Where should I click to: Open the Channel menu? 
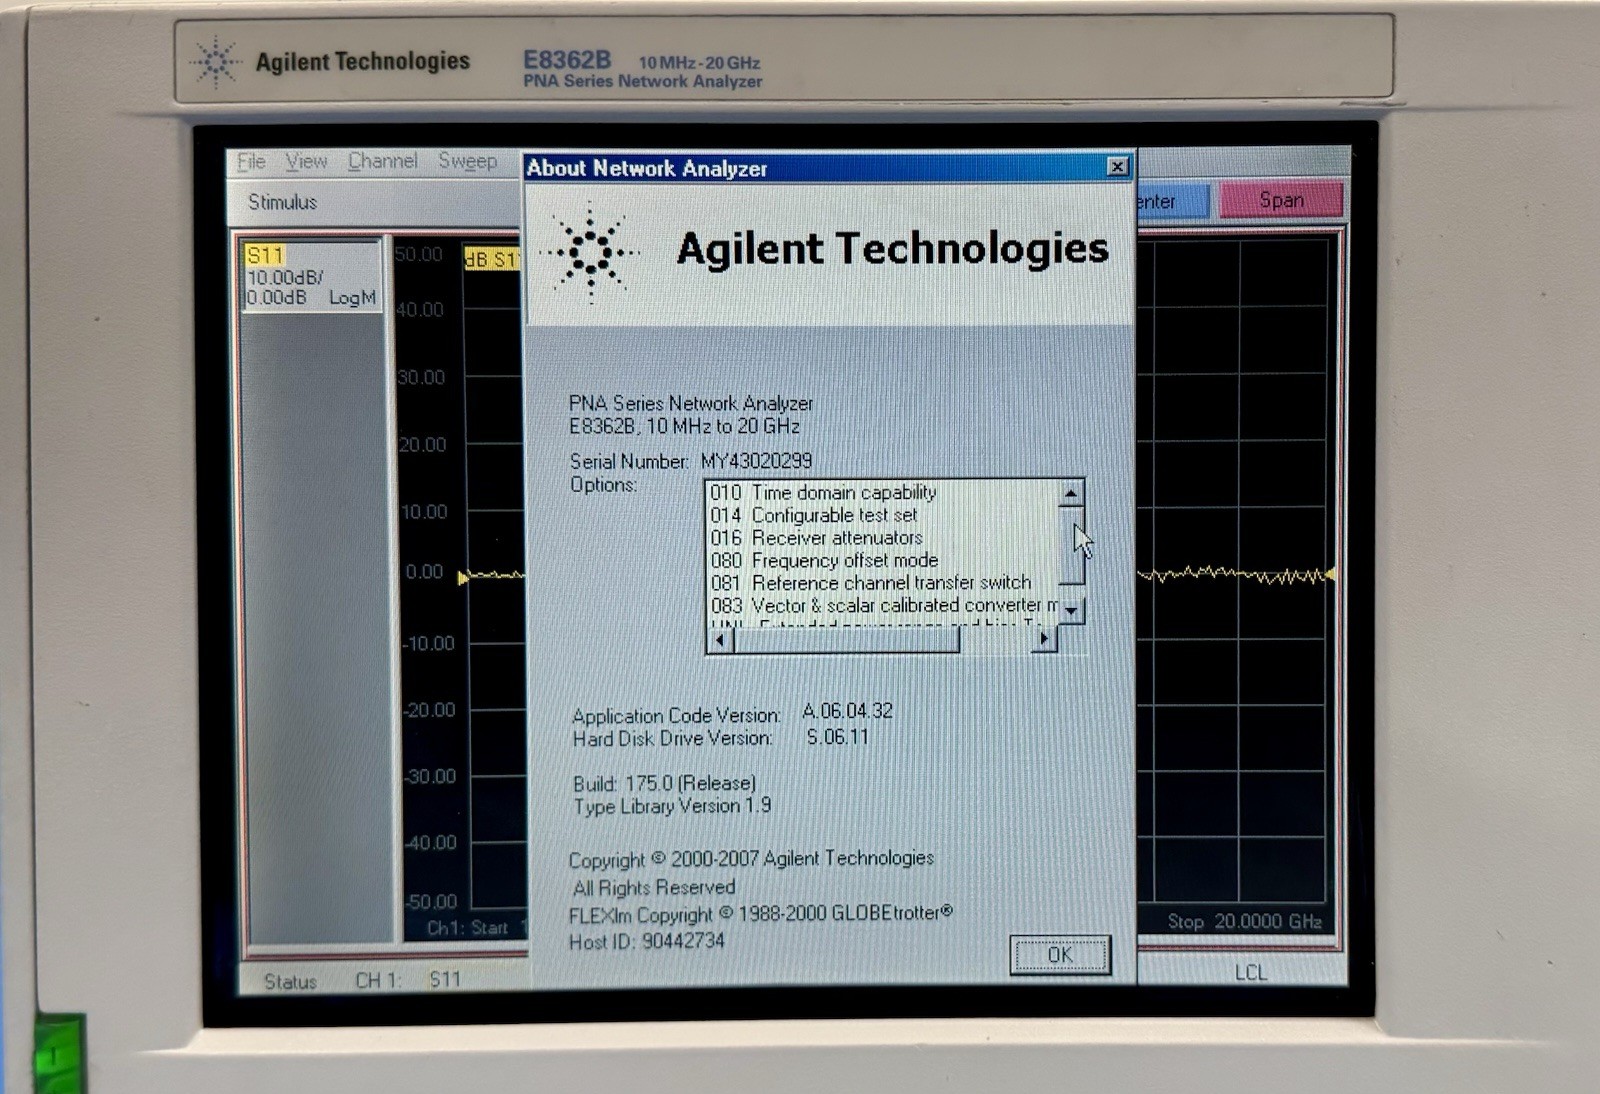382,161
